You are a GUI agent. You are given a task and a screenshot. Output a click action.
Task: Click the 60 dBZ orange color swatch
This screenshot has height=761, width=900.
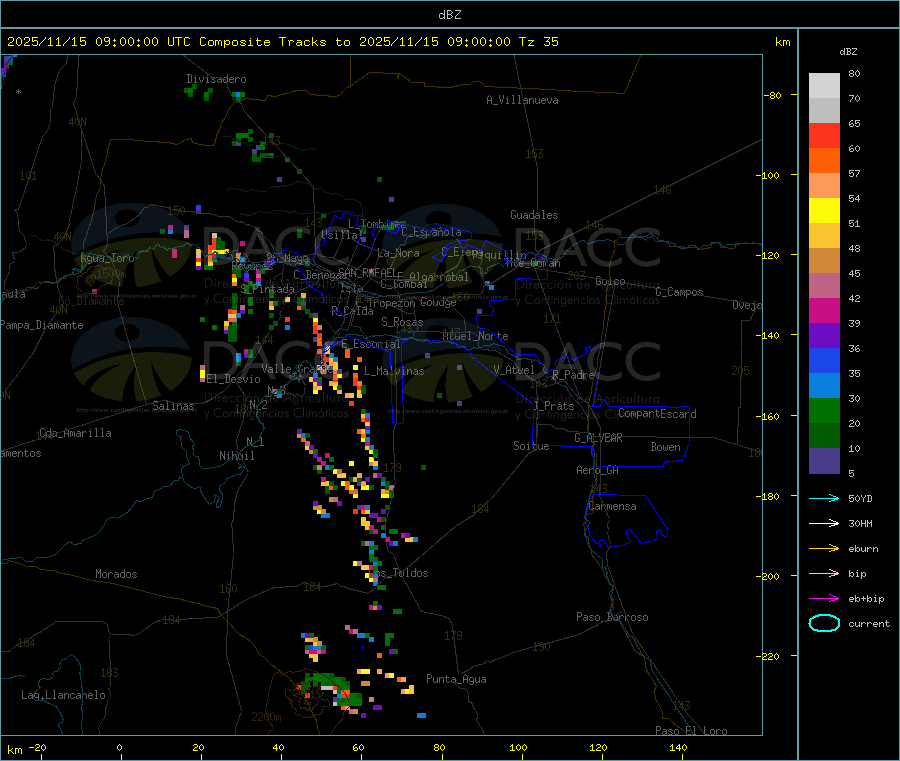coord(824,161)
